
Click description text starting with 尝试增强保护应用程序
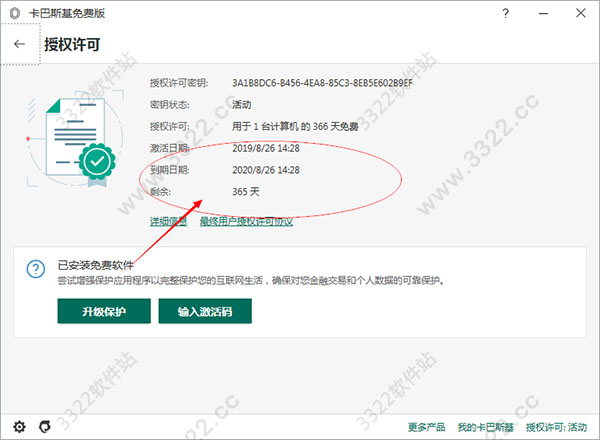251,281
